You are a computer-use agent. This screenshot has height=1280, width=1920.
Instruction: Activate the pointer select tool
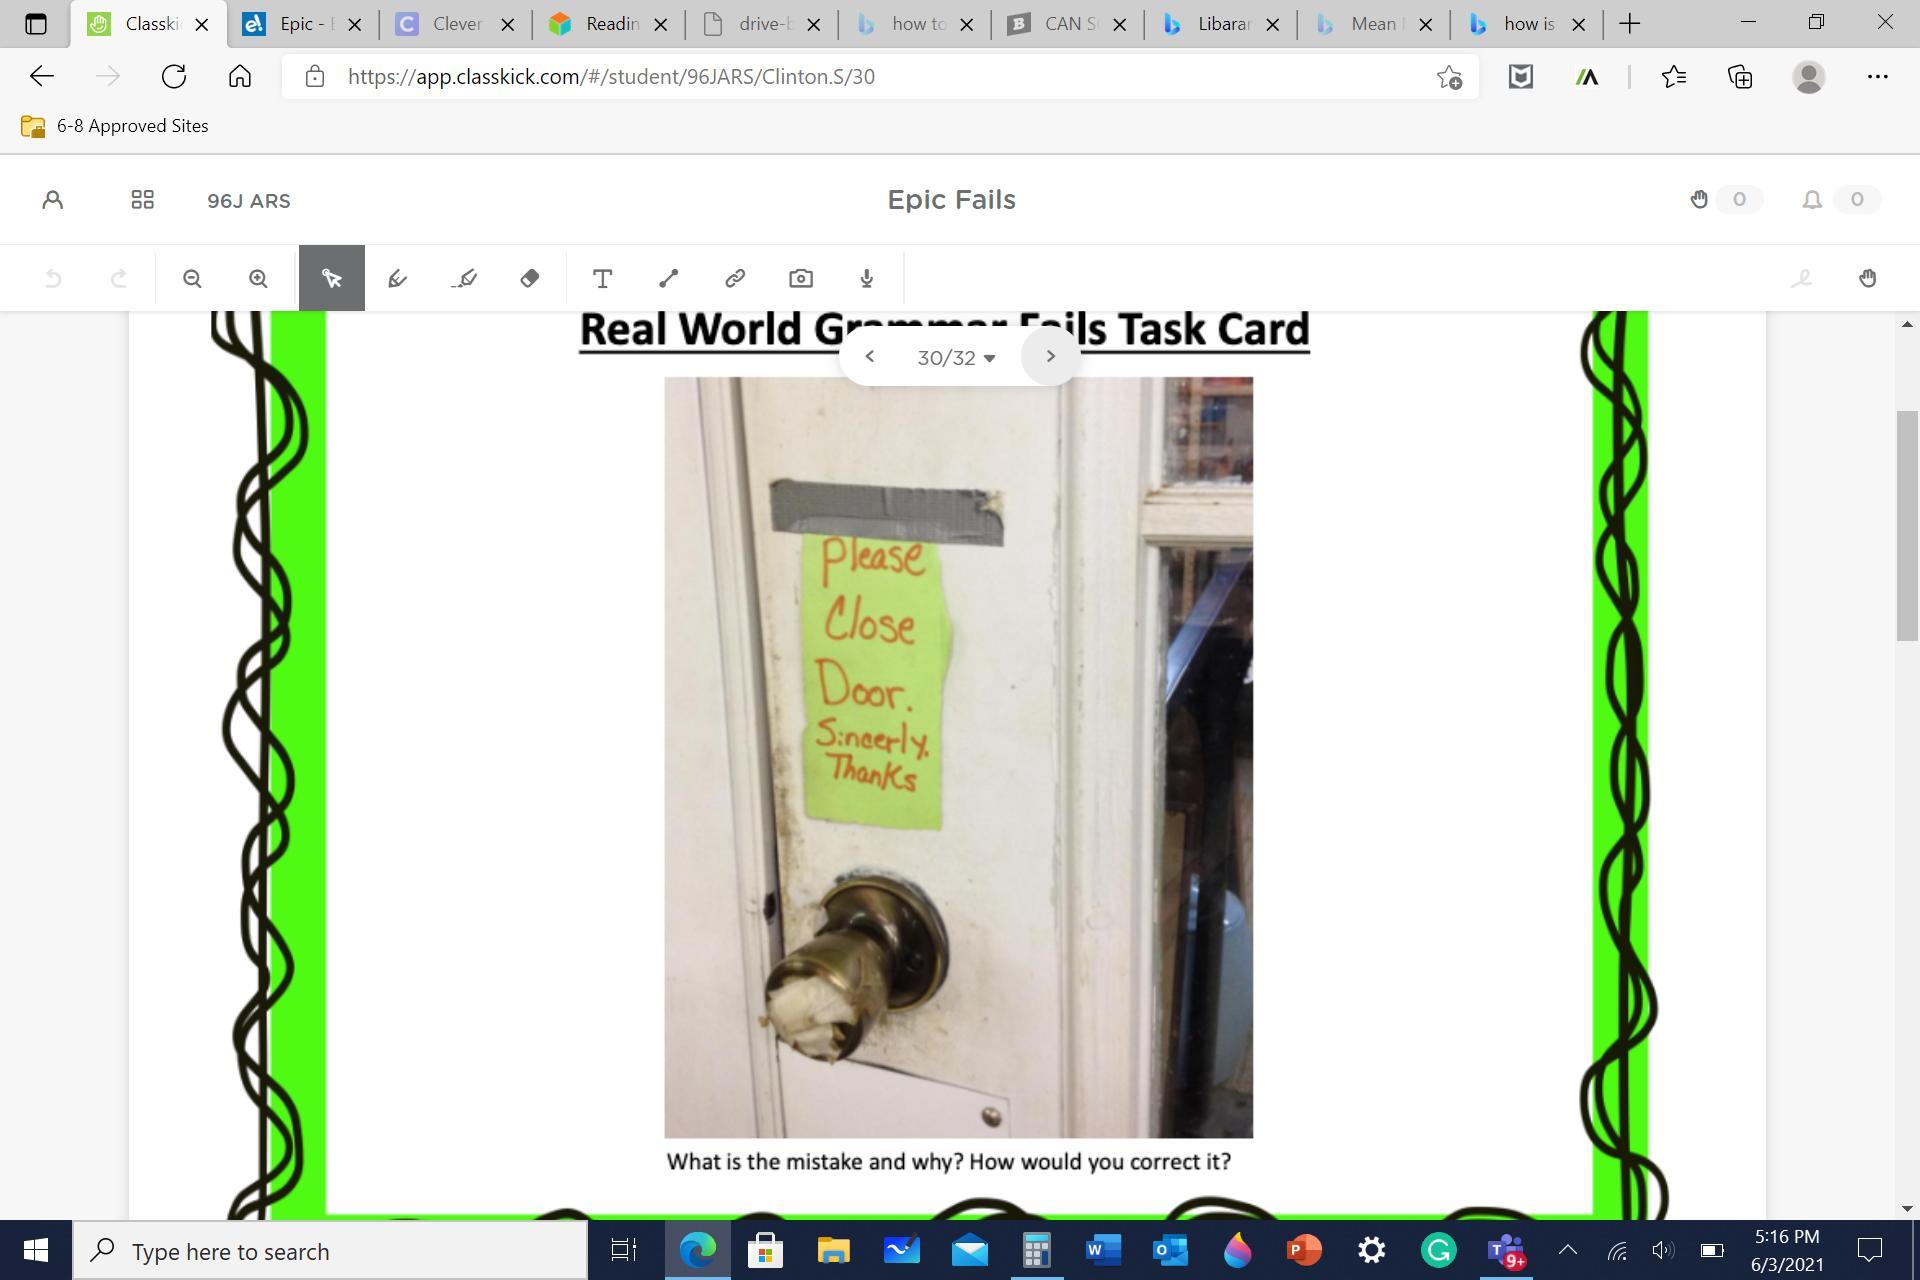click(331, 278)
